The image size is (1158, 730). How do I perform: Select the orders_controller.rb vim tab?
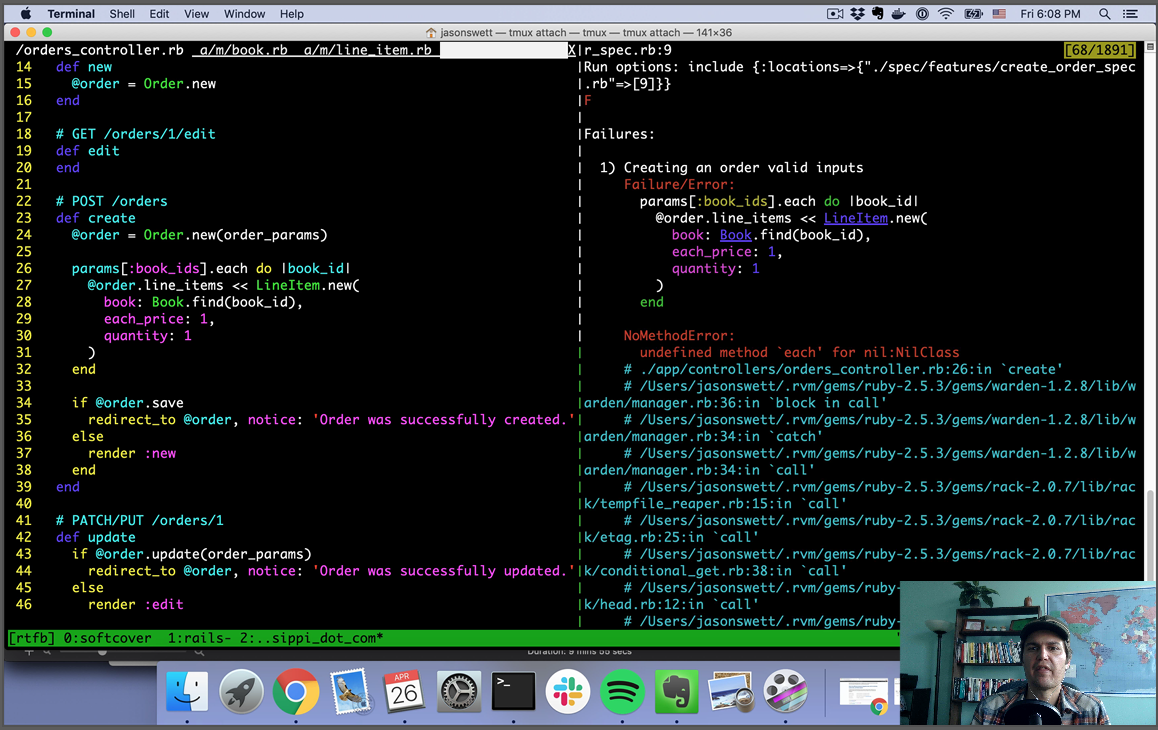click(100, 50)
